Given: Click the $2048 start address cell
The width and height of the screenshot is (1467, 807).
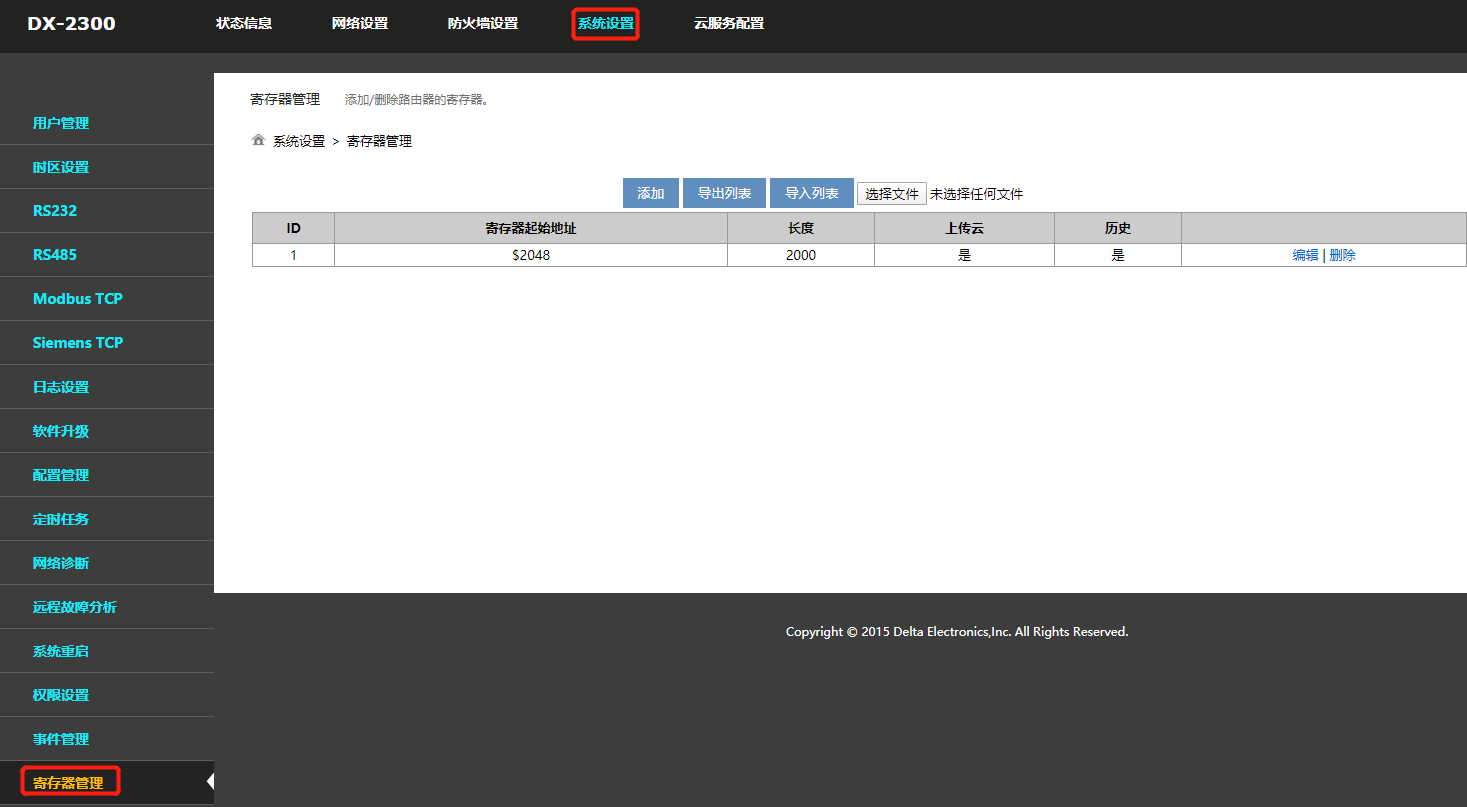Looking at the screenshot, I should (531, 255).
